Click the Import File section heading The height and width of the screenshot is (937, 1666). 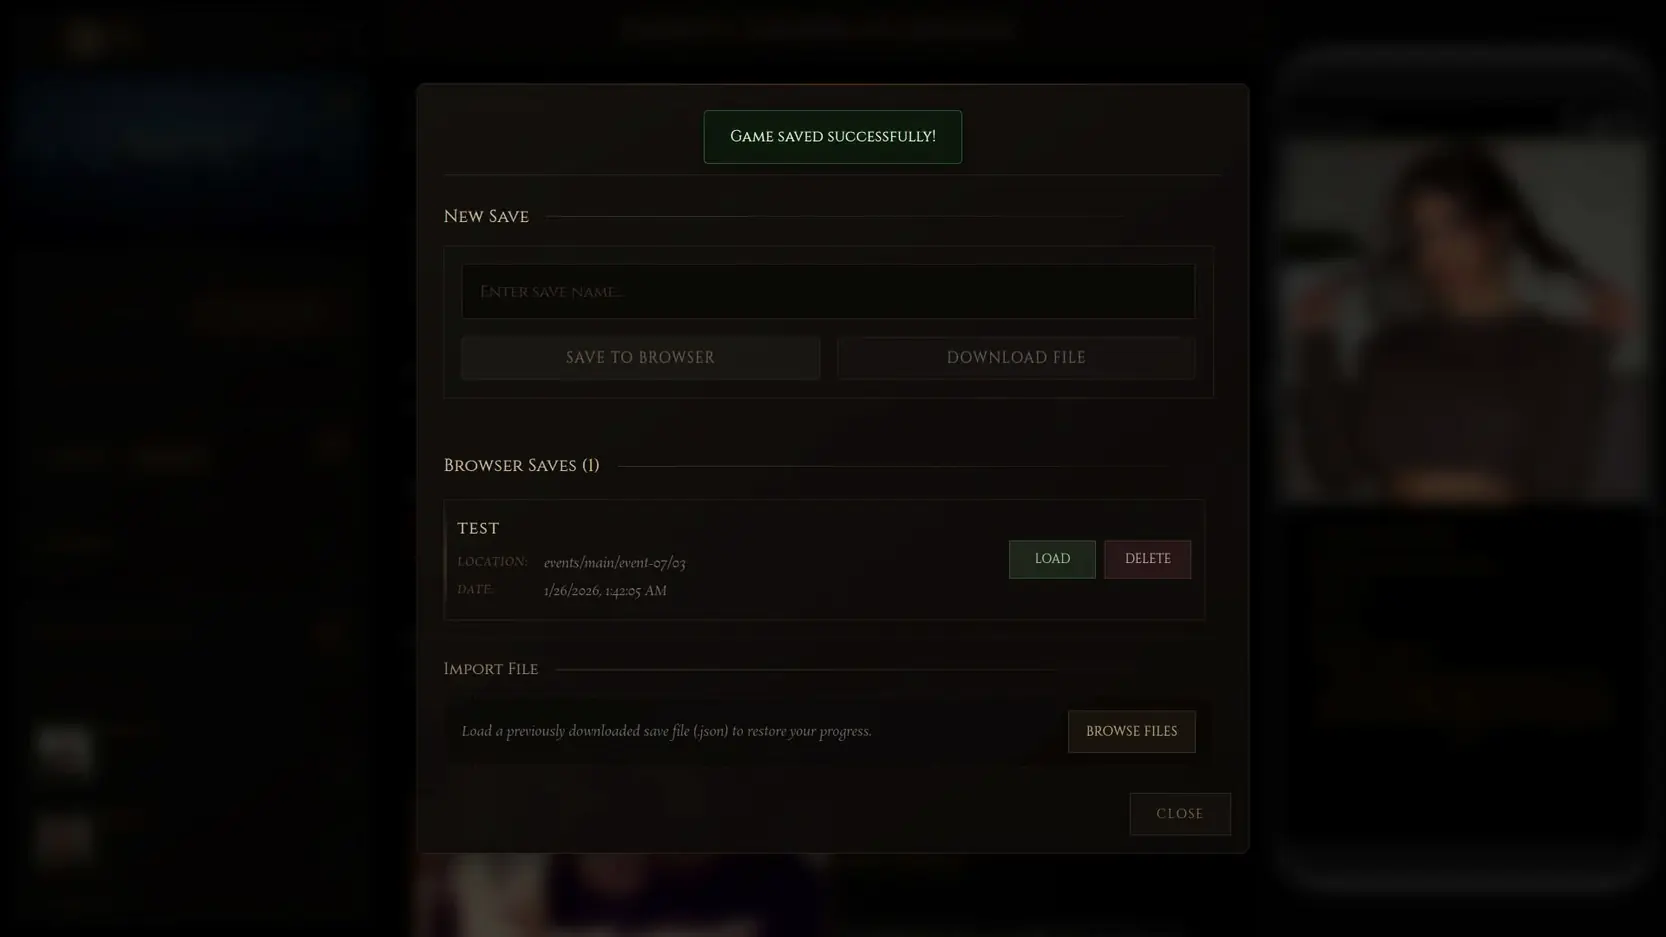coord(491,669)
